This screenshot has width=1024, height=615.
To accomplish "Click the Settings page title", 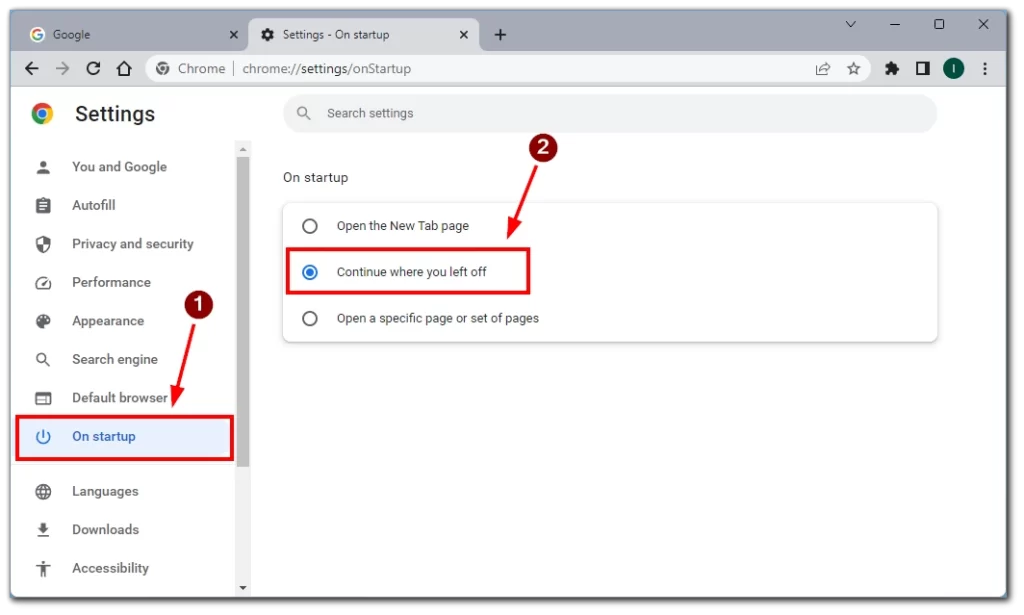I will click(x=115, y=114).
